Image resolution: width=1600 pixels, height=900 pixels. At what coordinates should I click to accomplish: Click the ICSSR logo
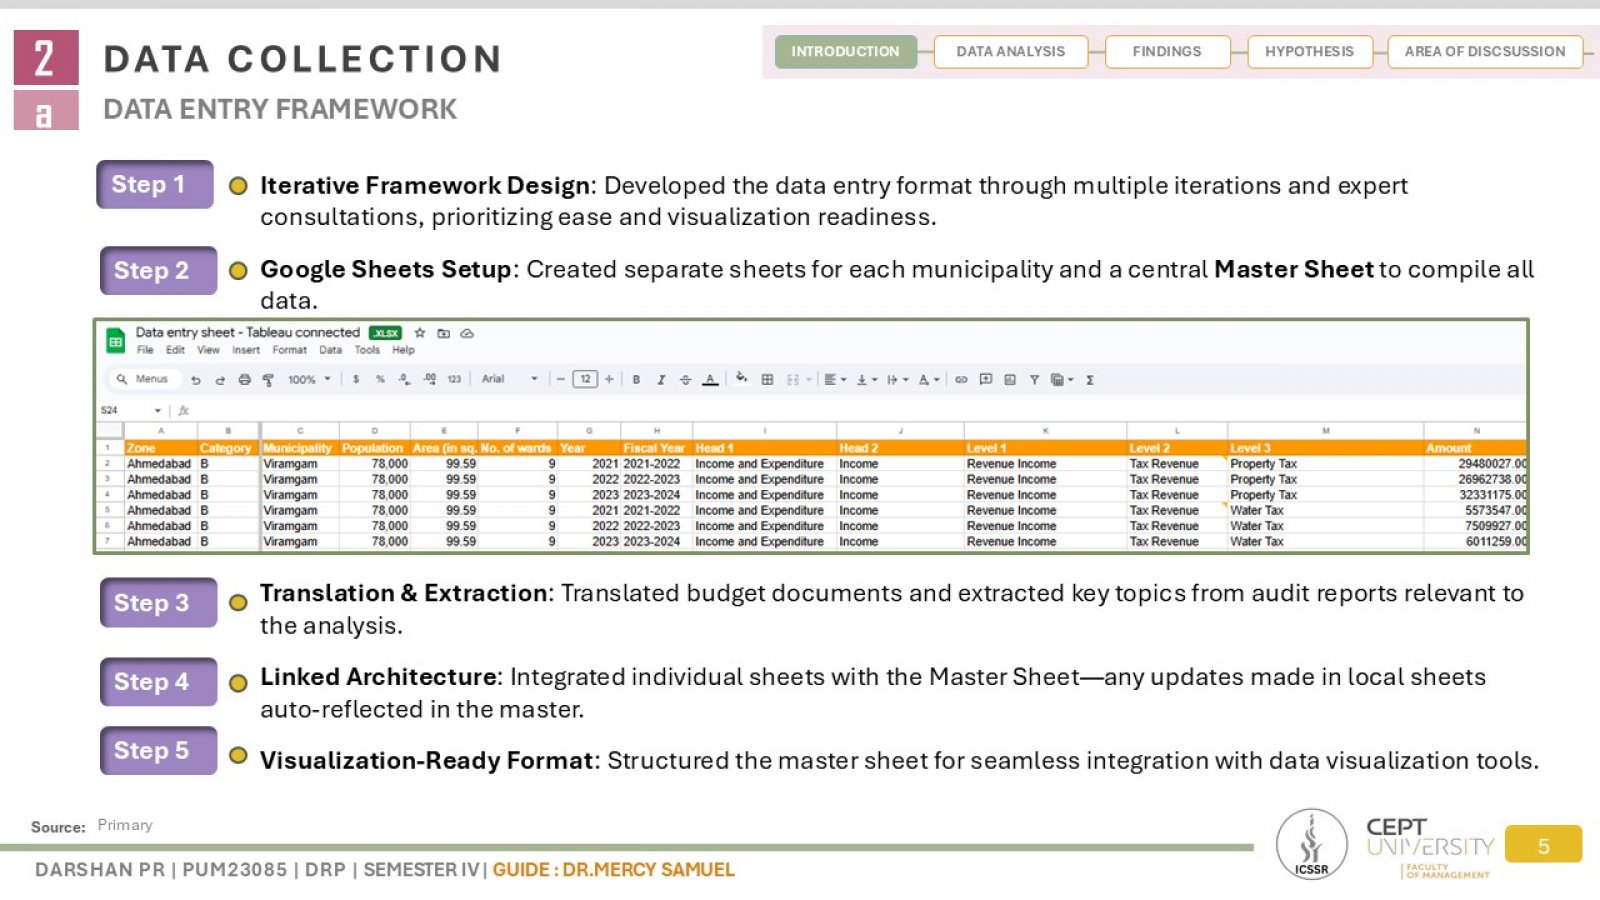click(x=1311, y=844)
